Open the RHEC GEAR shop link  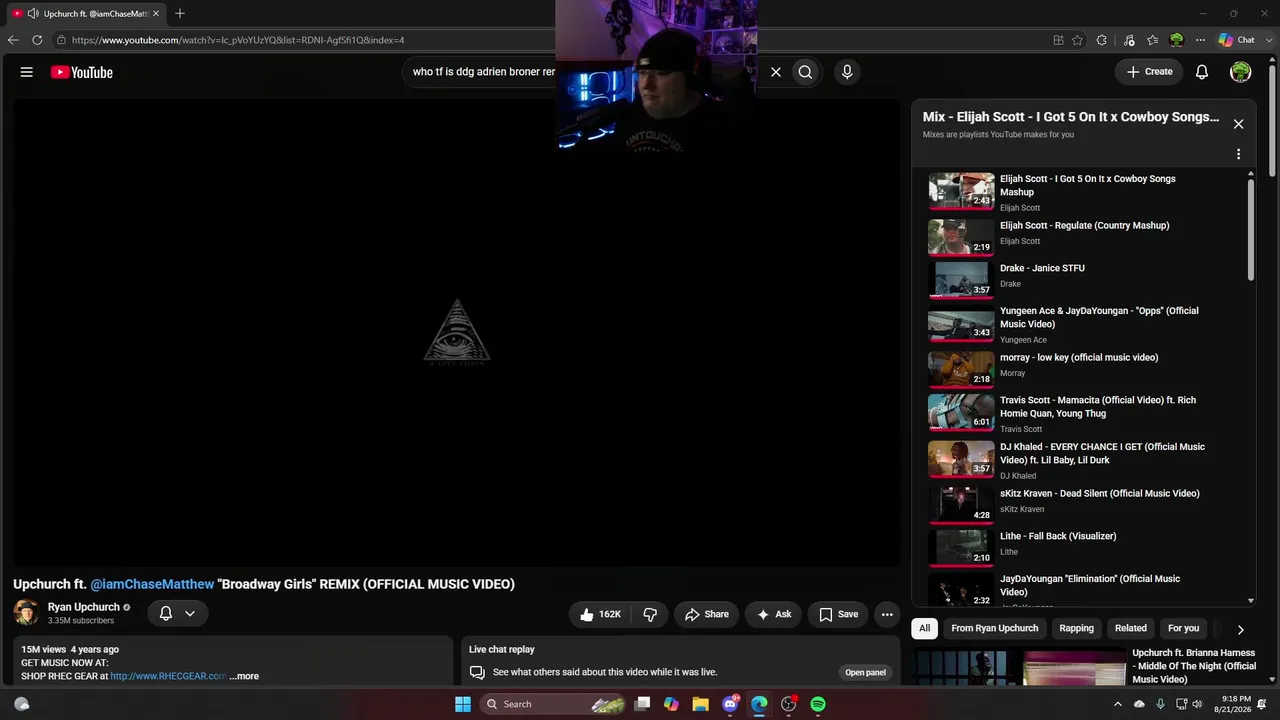(168, 676)
